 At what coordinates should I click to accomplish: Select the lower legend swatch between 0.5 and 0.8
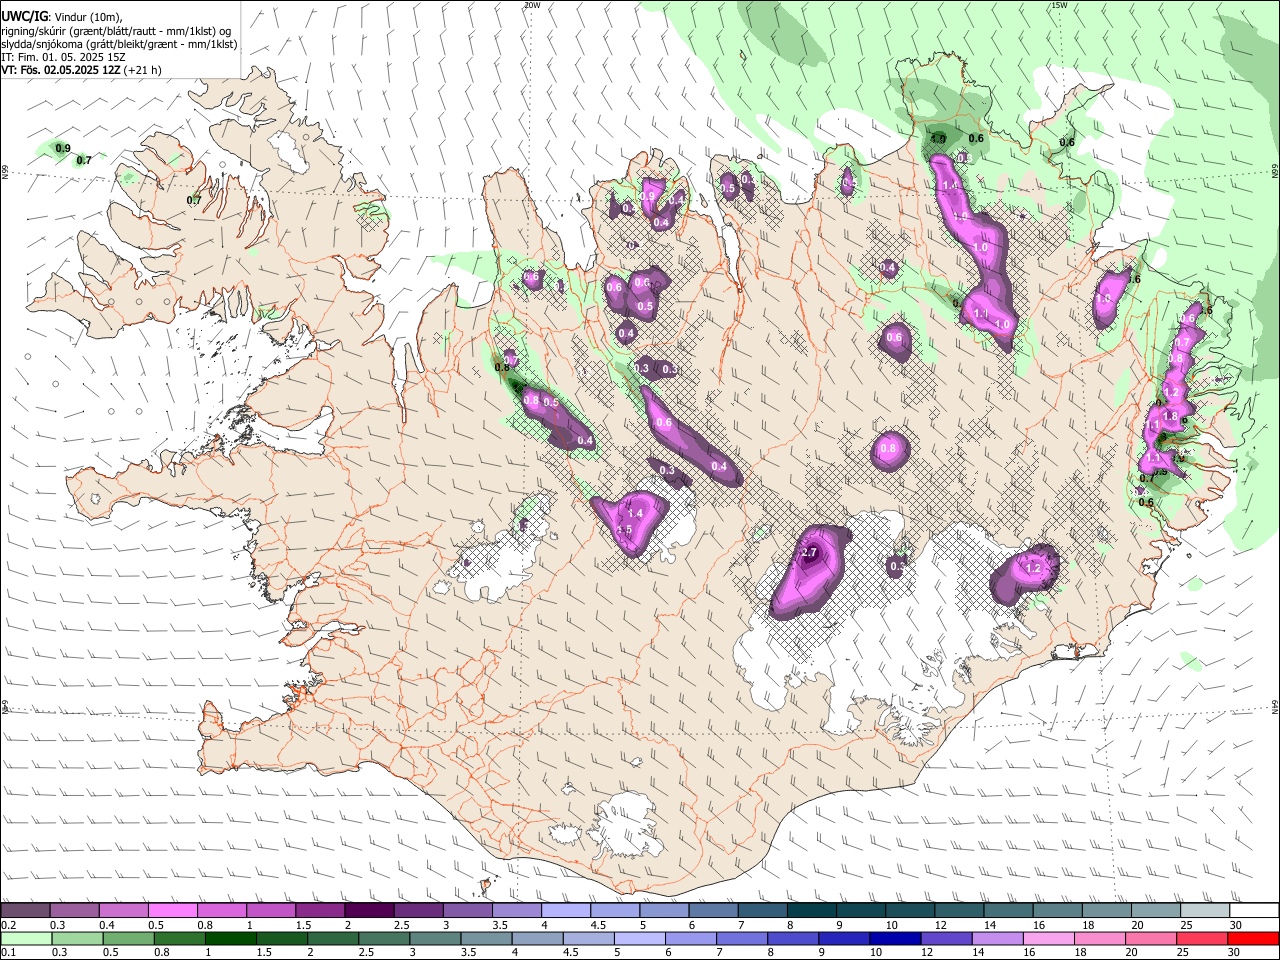[x=129, y=938]
